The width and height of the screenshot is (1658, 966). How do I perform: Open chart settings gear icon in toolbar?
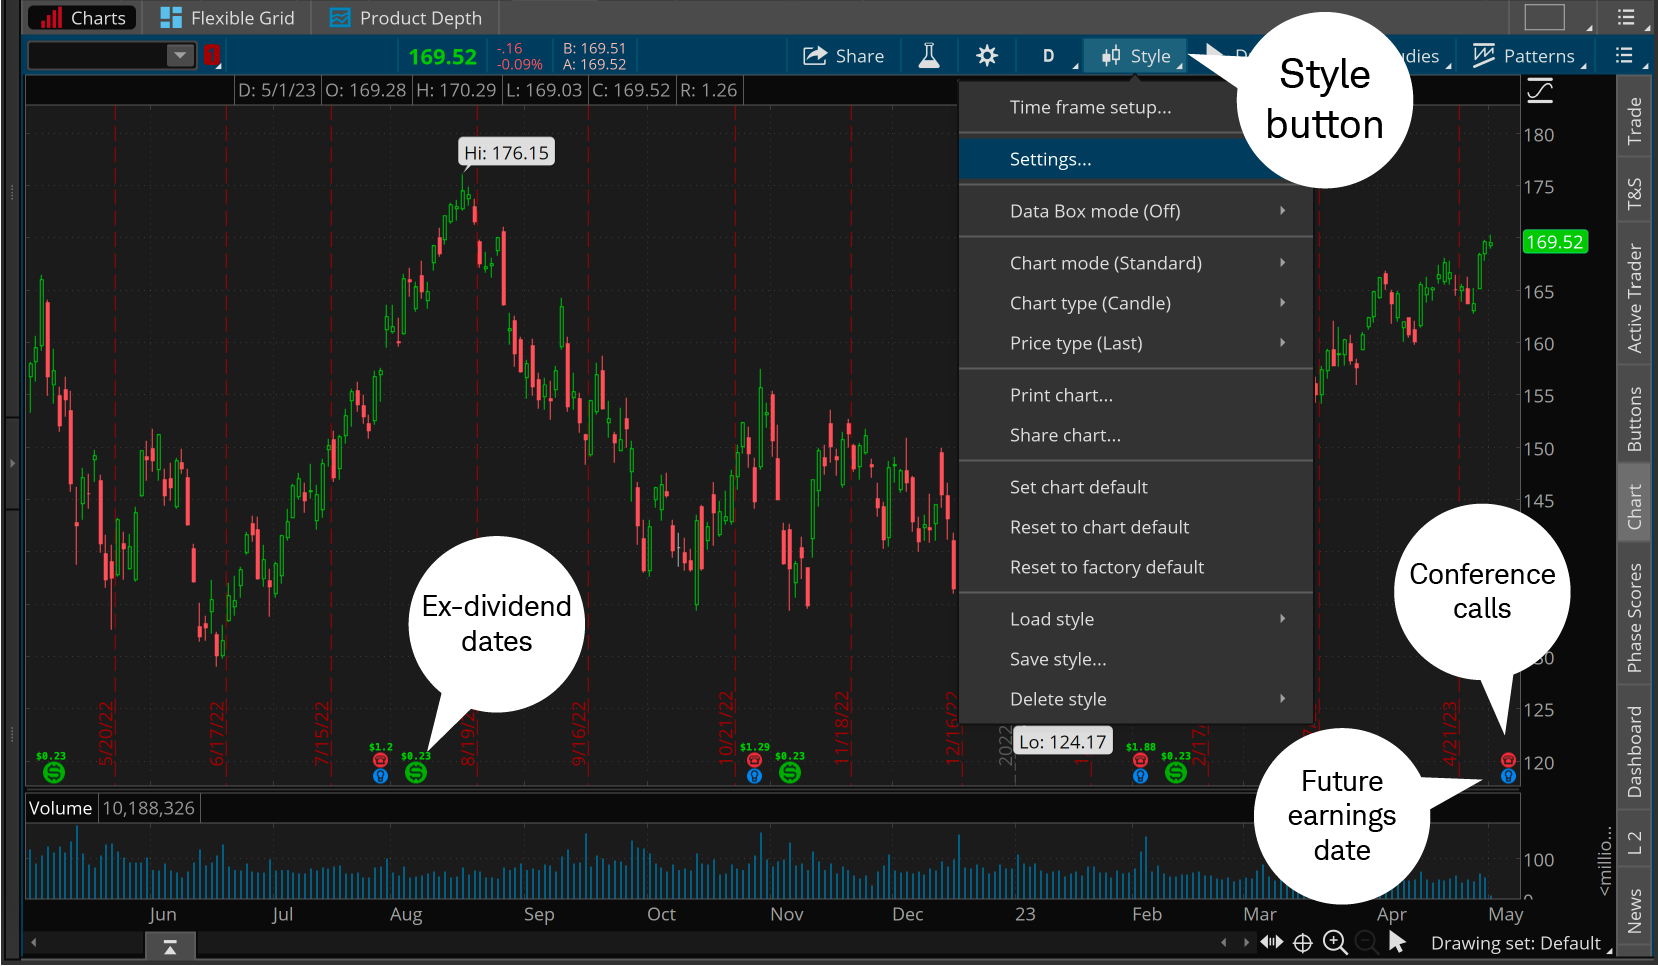tap(987, 56)
